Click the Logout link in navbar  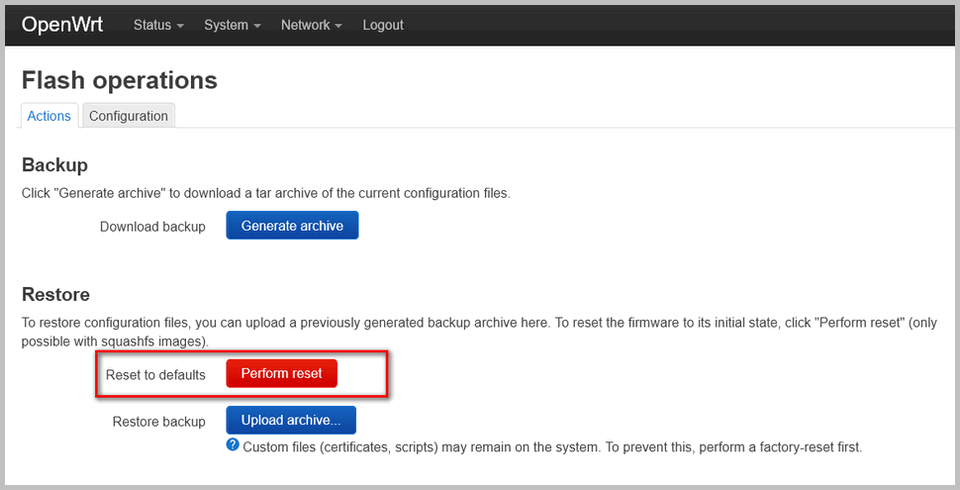(383, 25)
